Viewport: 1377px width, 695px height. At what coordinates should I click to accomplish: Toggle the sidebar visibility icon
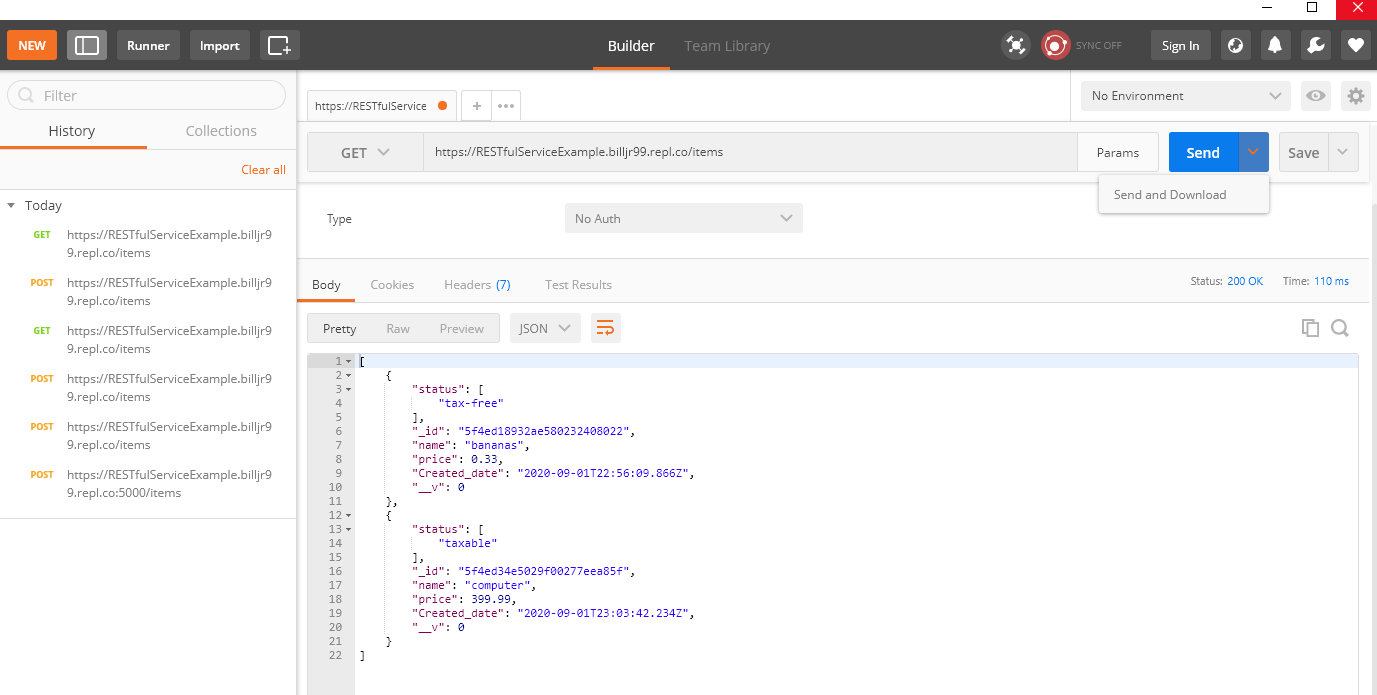(87, 45)
